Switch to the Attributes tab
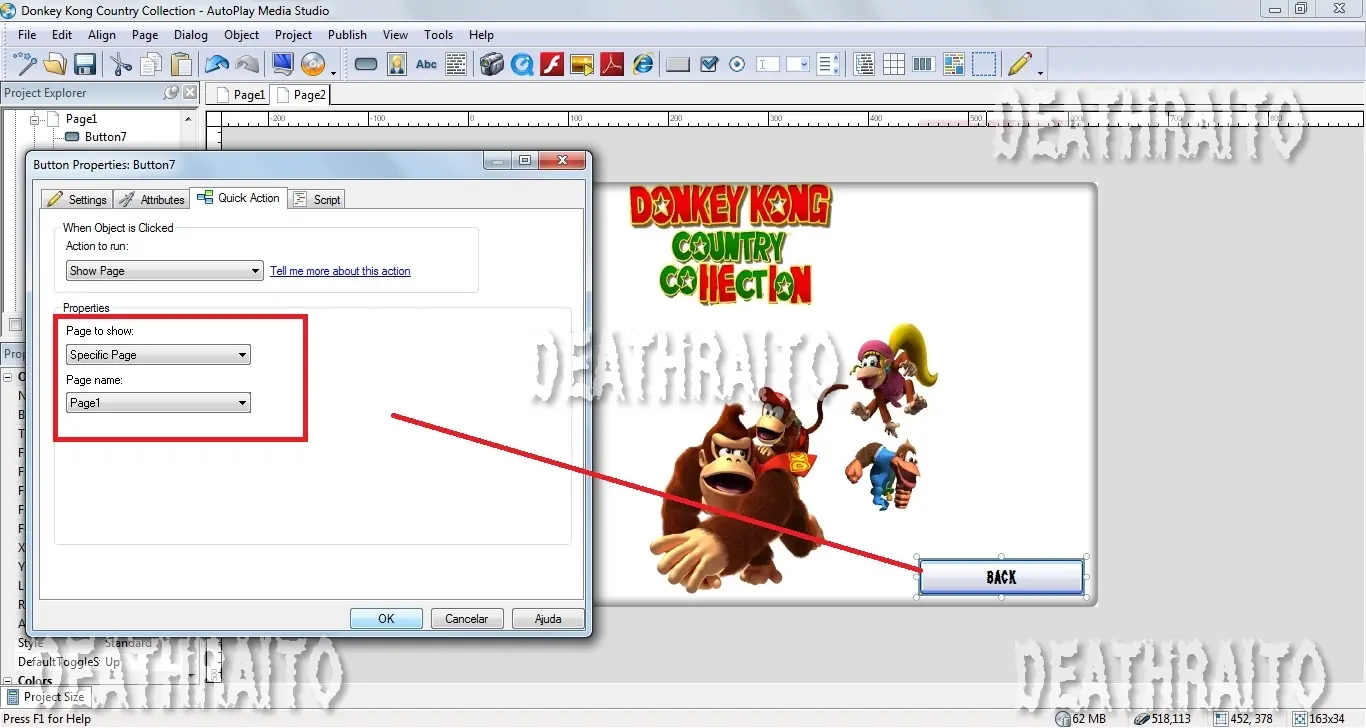 pos(151,199)
